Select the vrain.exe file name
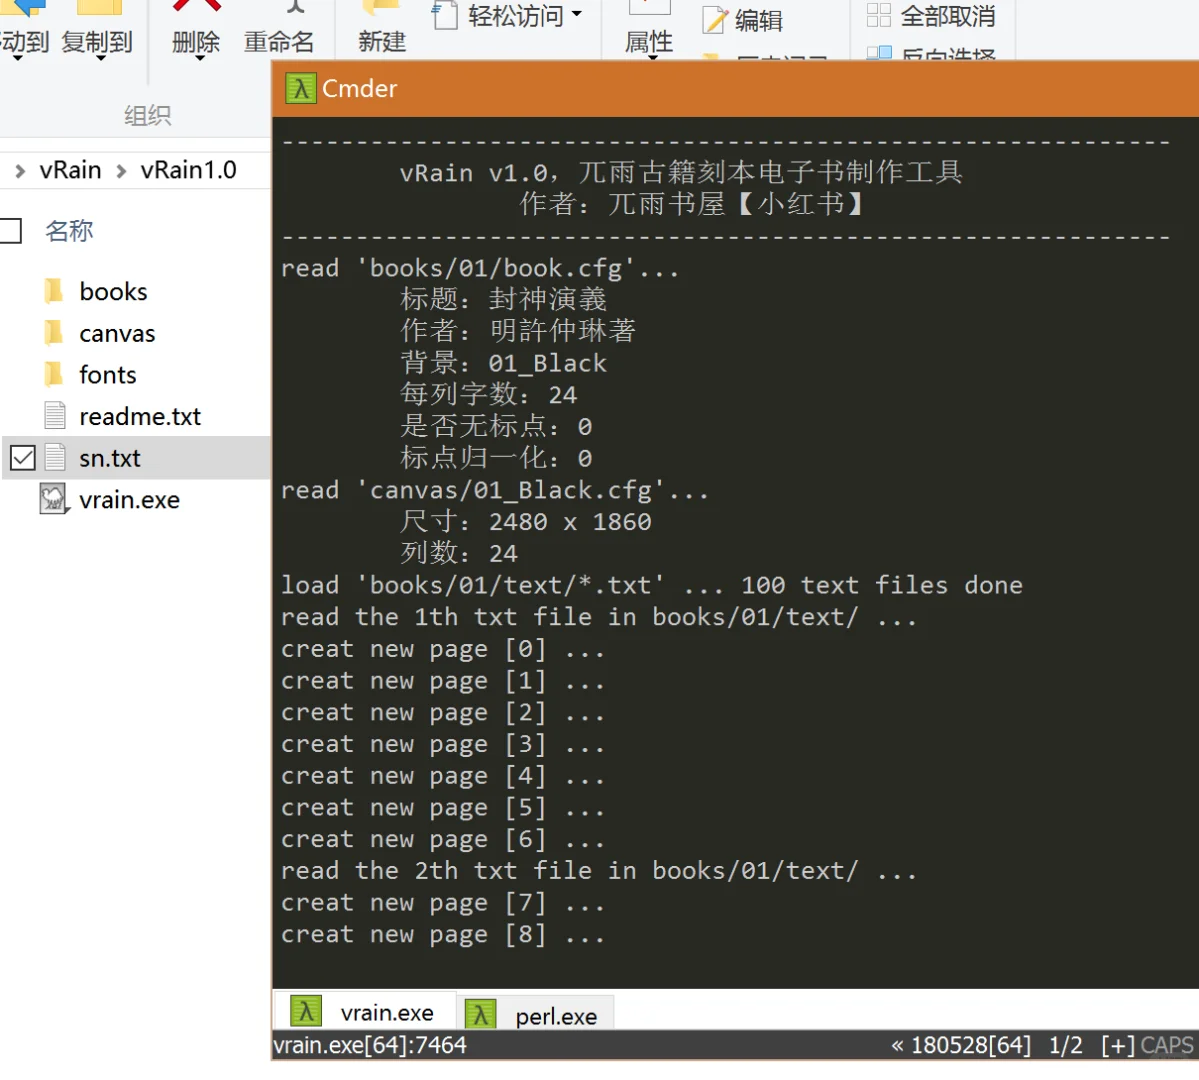 (x=129, y=500)
